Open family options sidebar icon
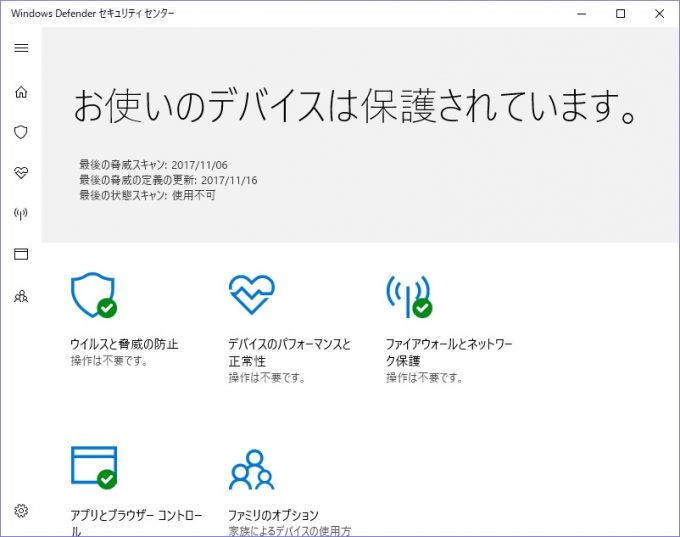The width and height of the screenshot is (680, 537). [x=21, y=297]
